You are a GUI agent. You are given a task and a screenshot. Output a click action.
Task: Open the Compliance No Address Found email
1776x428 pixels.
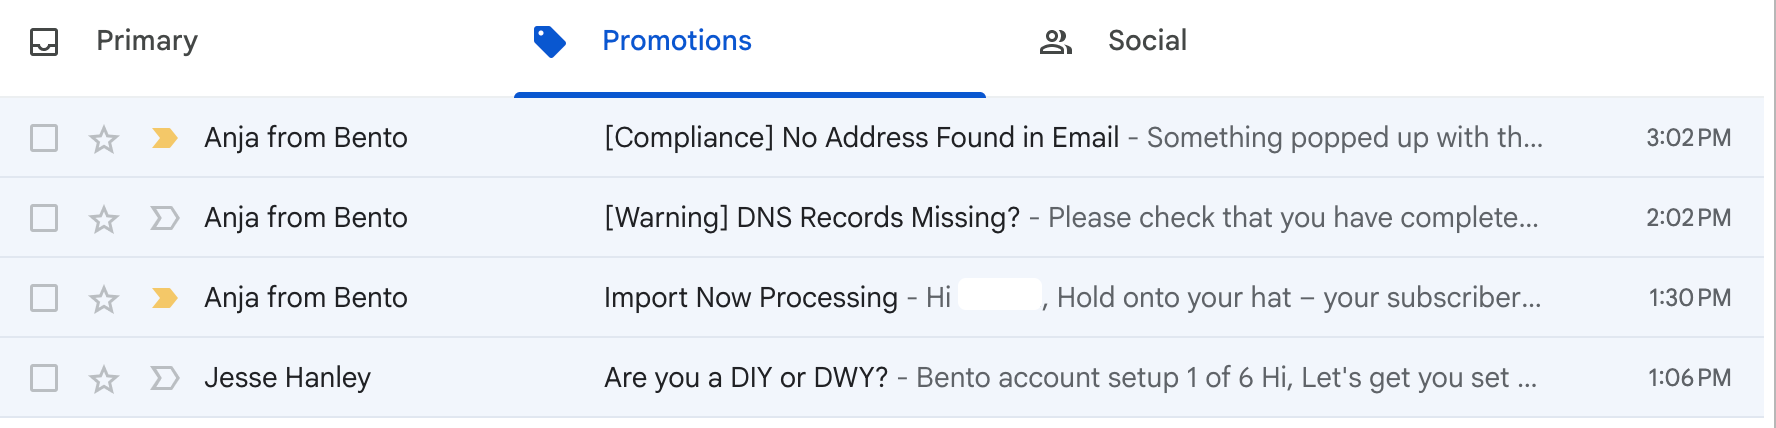pyautogui.click(x=861, y=138)
